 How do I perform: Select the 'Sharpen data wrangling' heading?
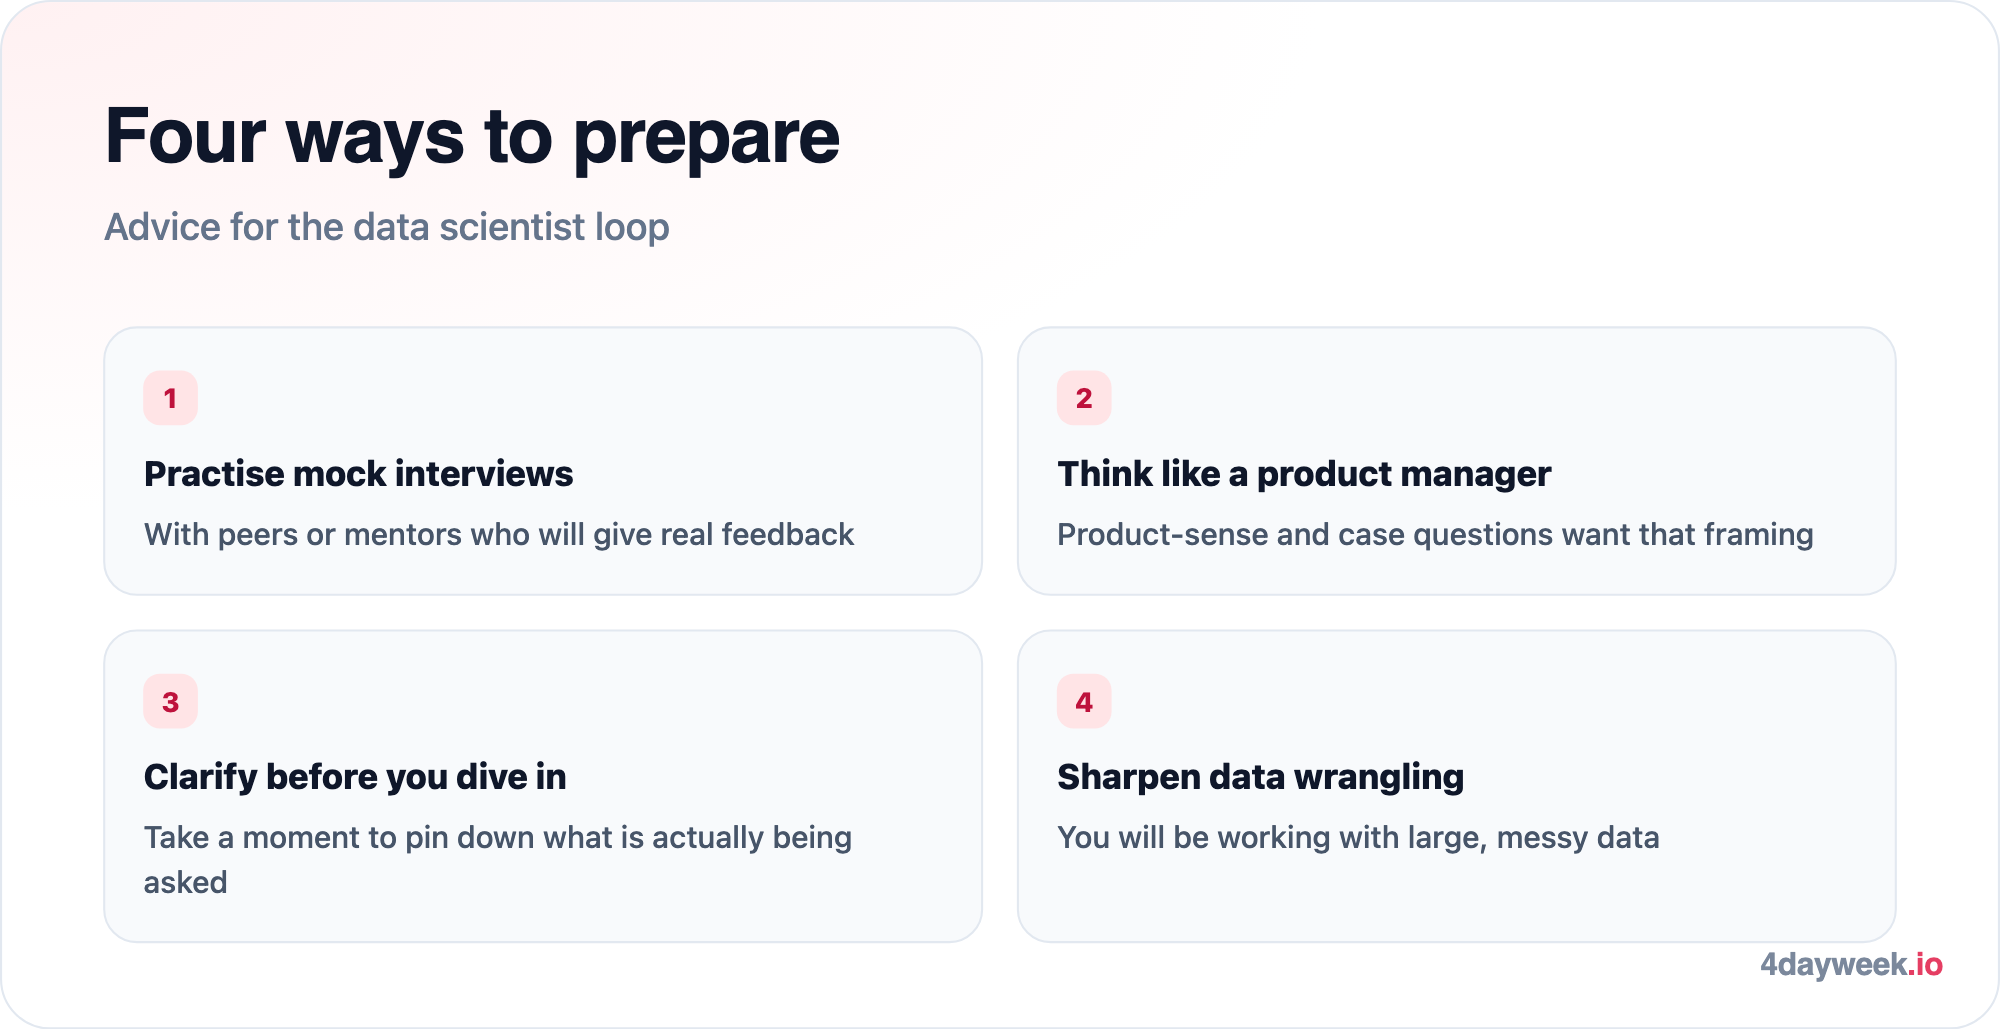click(1260, 777)
